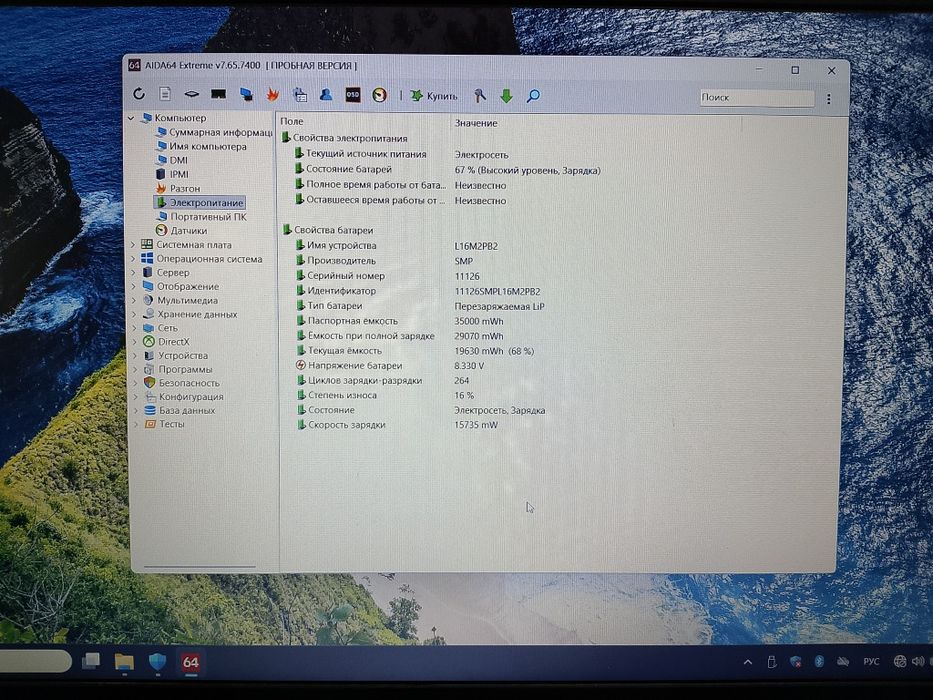
Task: Start the system stability test flame icon
Action: (273, 94)
